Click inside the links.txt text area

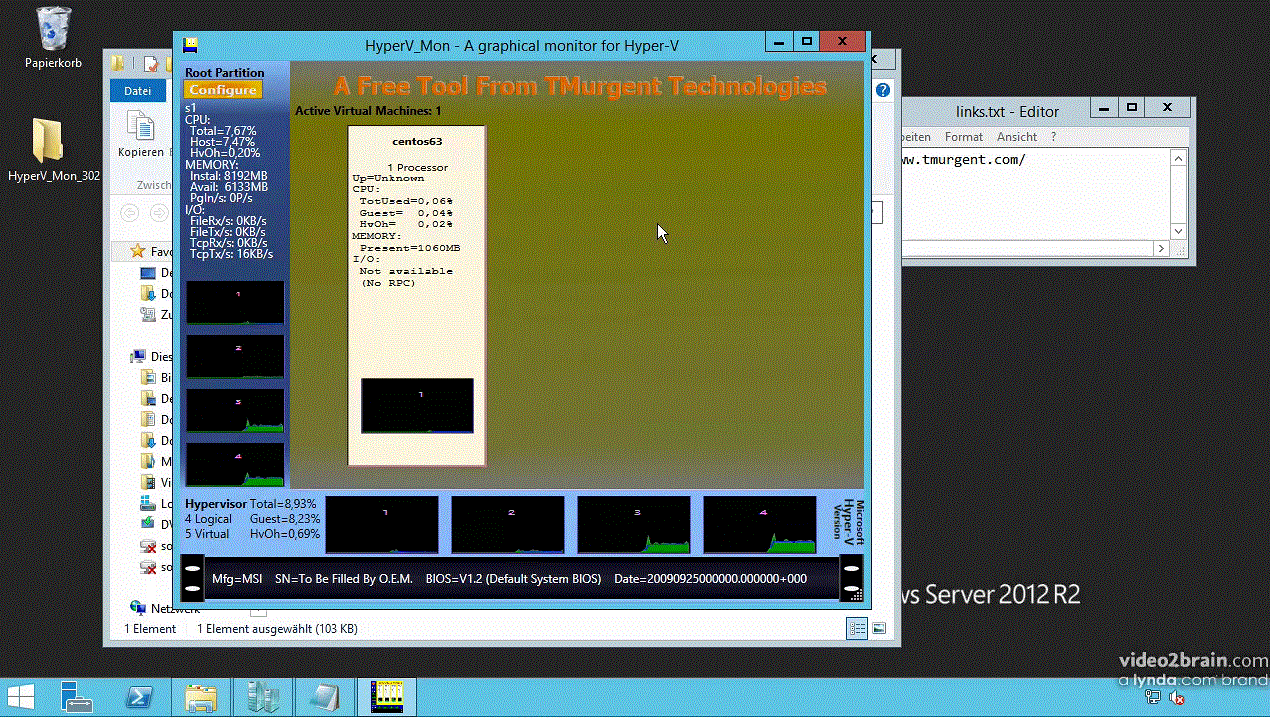[x=1035, y=195]
